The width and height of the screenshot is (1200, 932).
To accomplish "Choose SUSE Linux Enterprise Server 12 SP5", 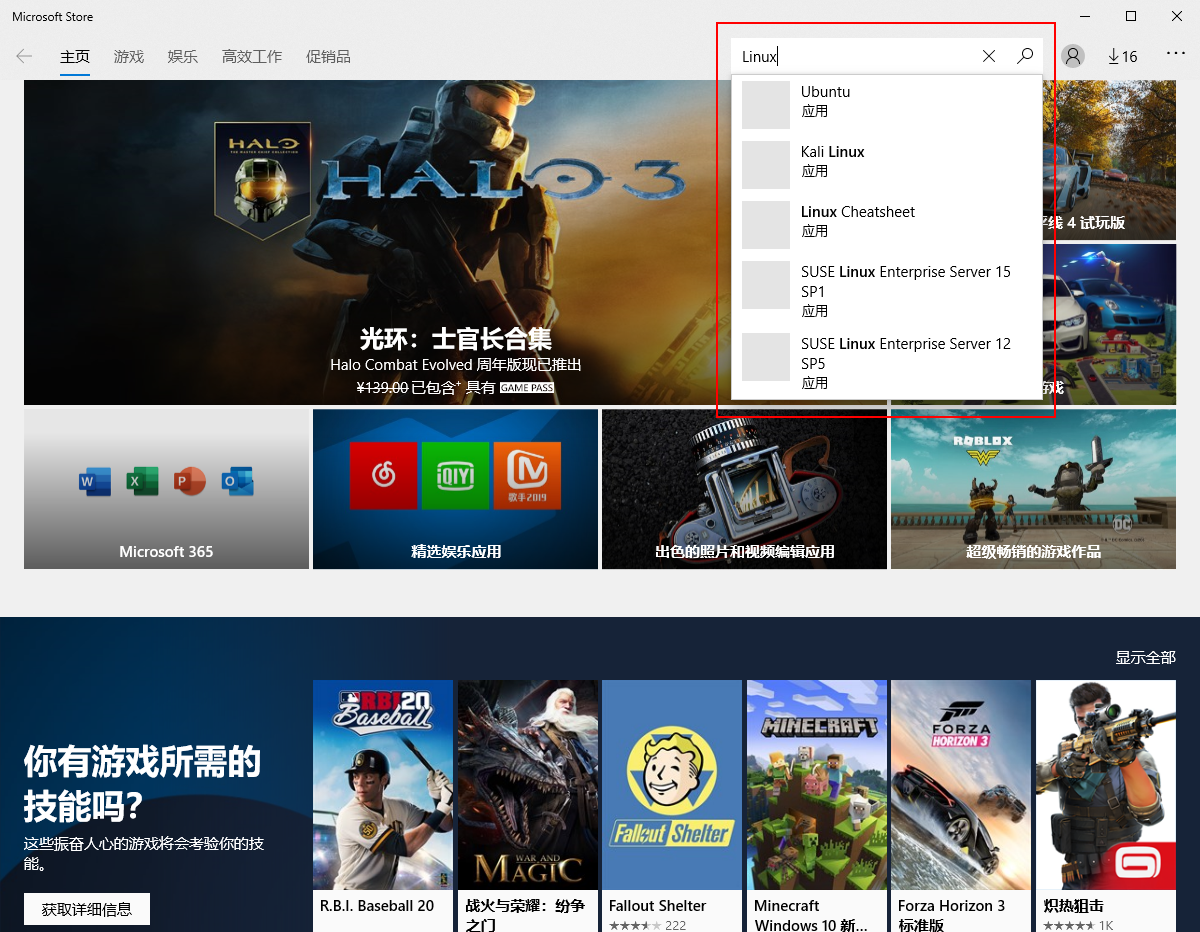I will [887, 362].
